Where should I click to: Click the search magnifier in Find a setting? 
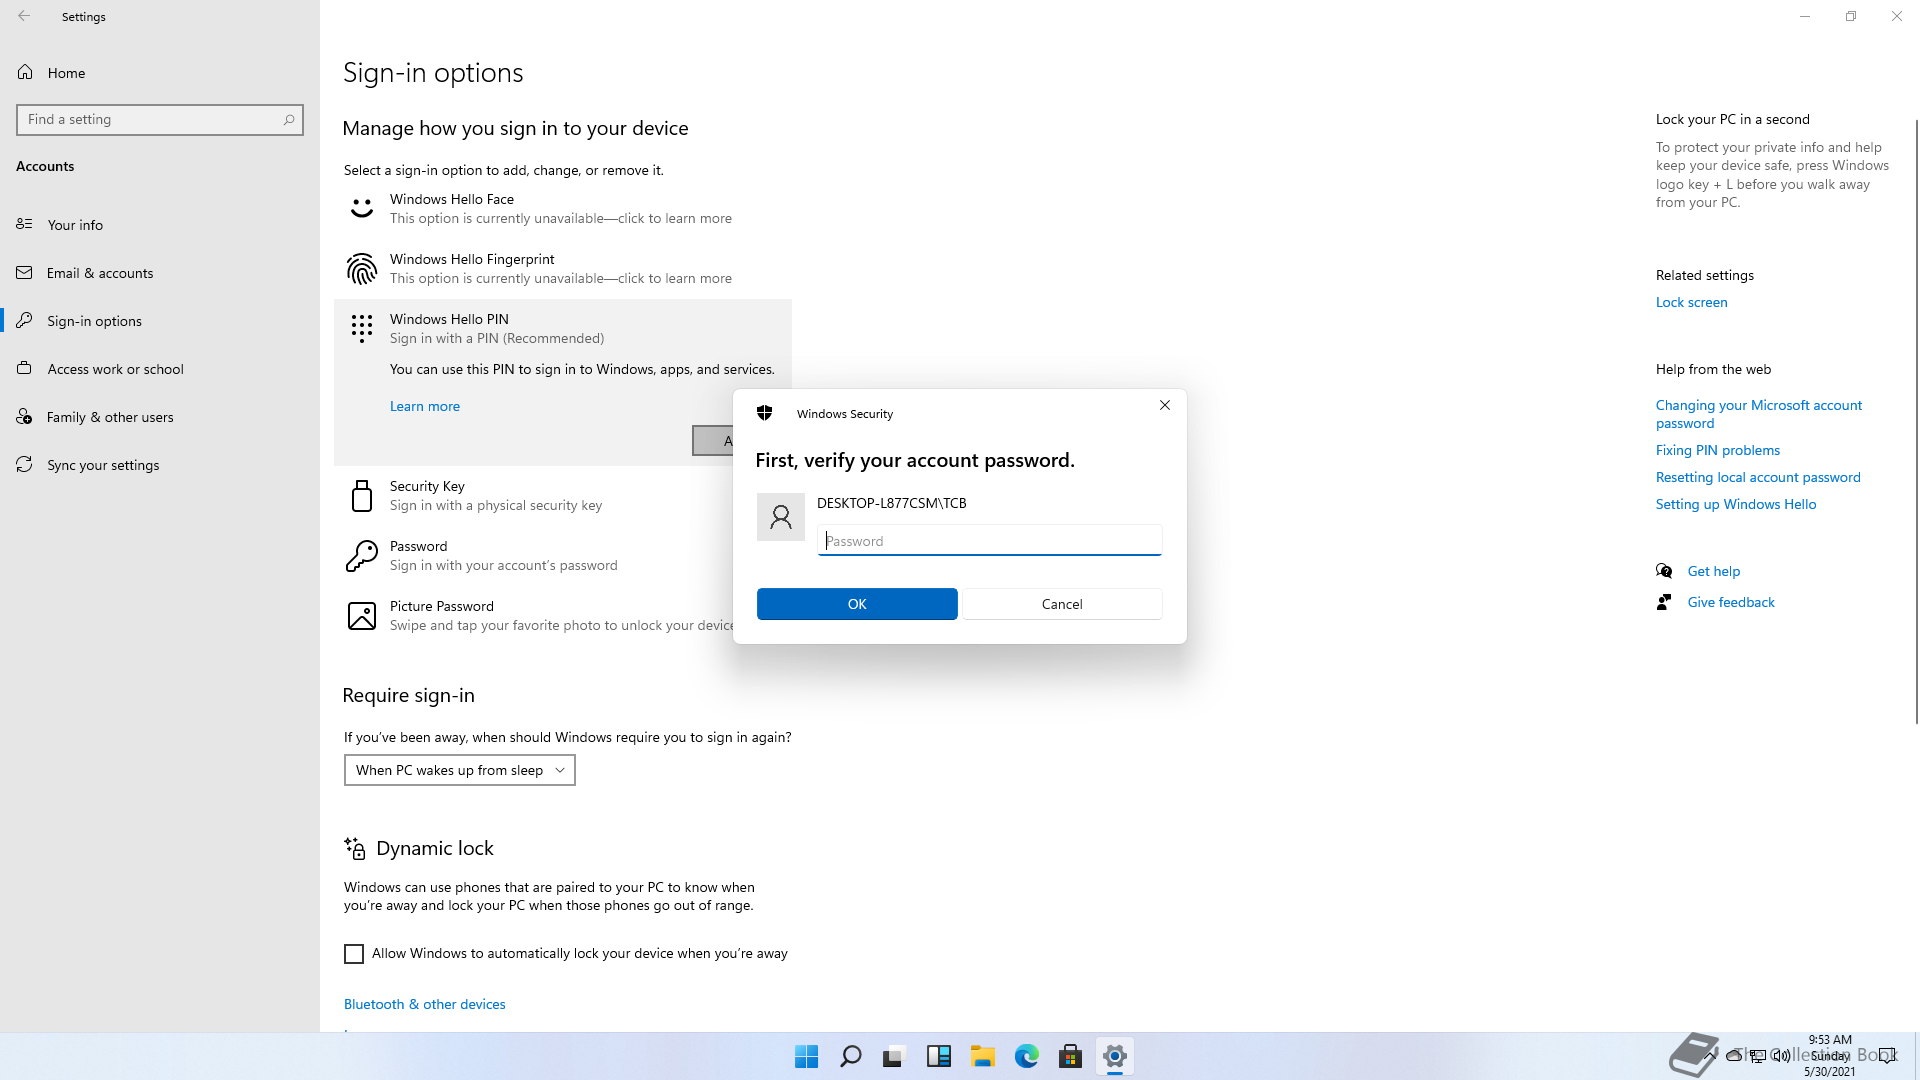pyautogui.click(x=289, y=119)
